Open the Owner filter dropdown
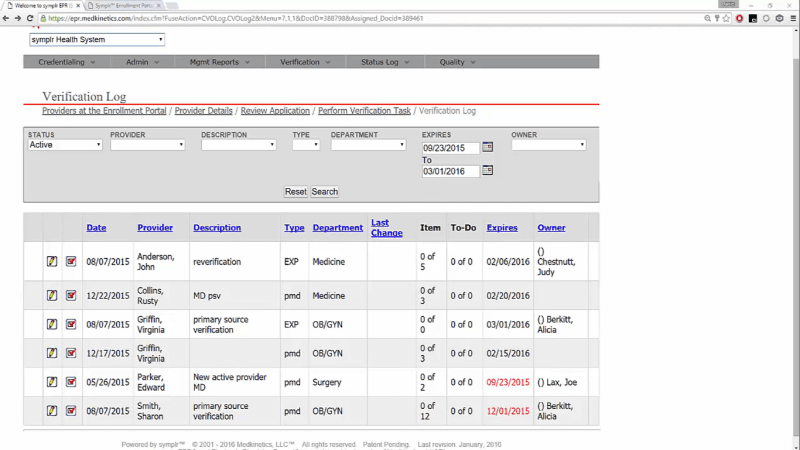This screenshot has width=800, height=450. 548,145
